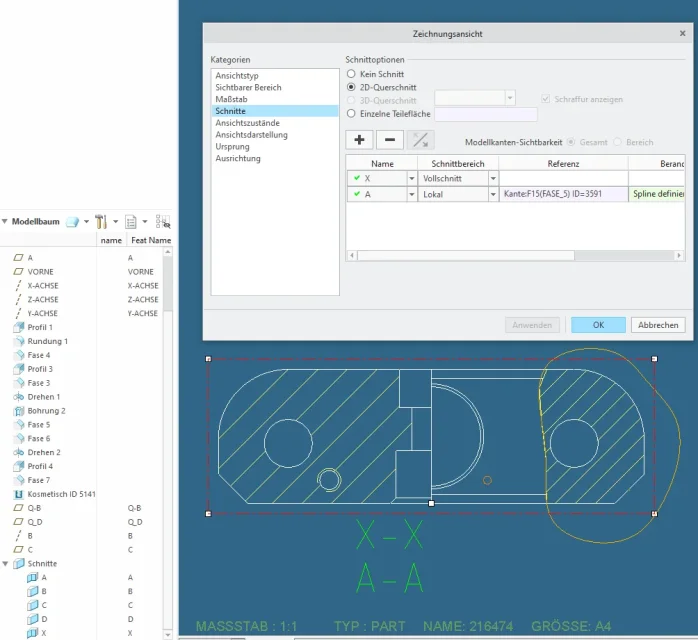Select the 2D-Querschnitt radio button
This screenshot has height=640, width=698.
coord(351,87)
